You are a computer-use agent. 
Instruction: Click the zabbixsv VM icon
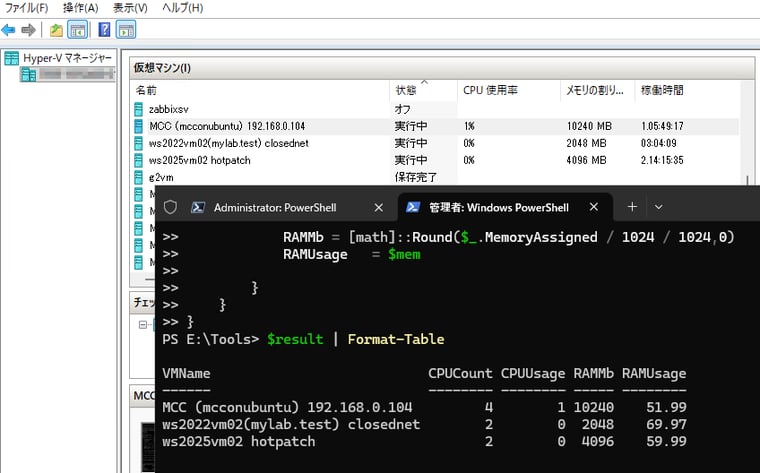pos(139,109)
